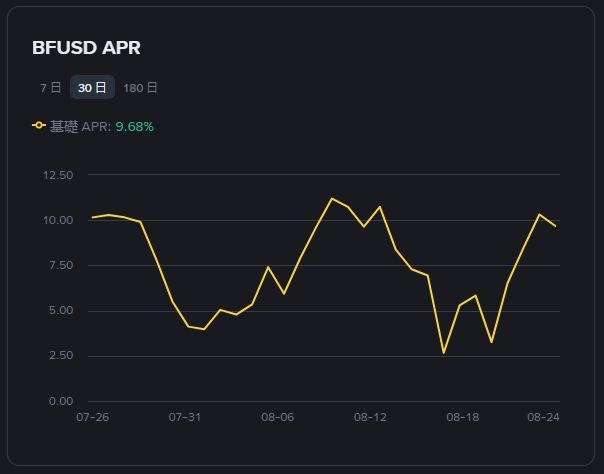Switch to the 7日 time range
Image resolution: width=604 pixels, height=474 pixels.
(x=50, y=88)
